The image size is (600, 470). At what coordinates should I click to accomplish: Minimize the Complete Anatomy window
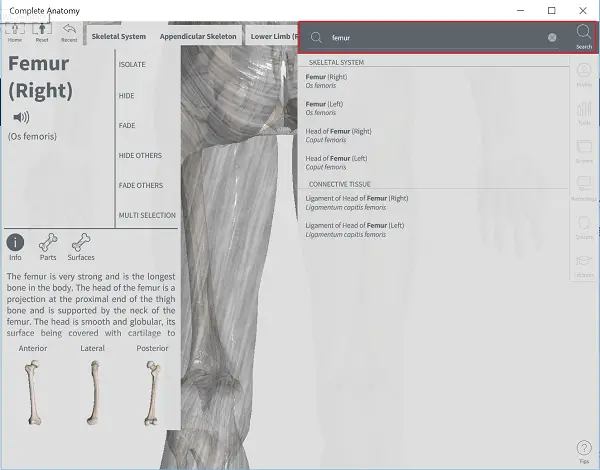tap(520, 10)
